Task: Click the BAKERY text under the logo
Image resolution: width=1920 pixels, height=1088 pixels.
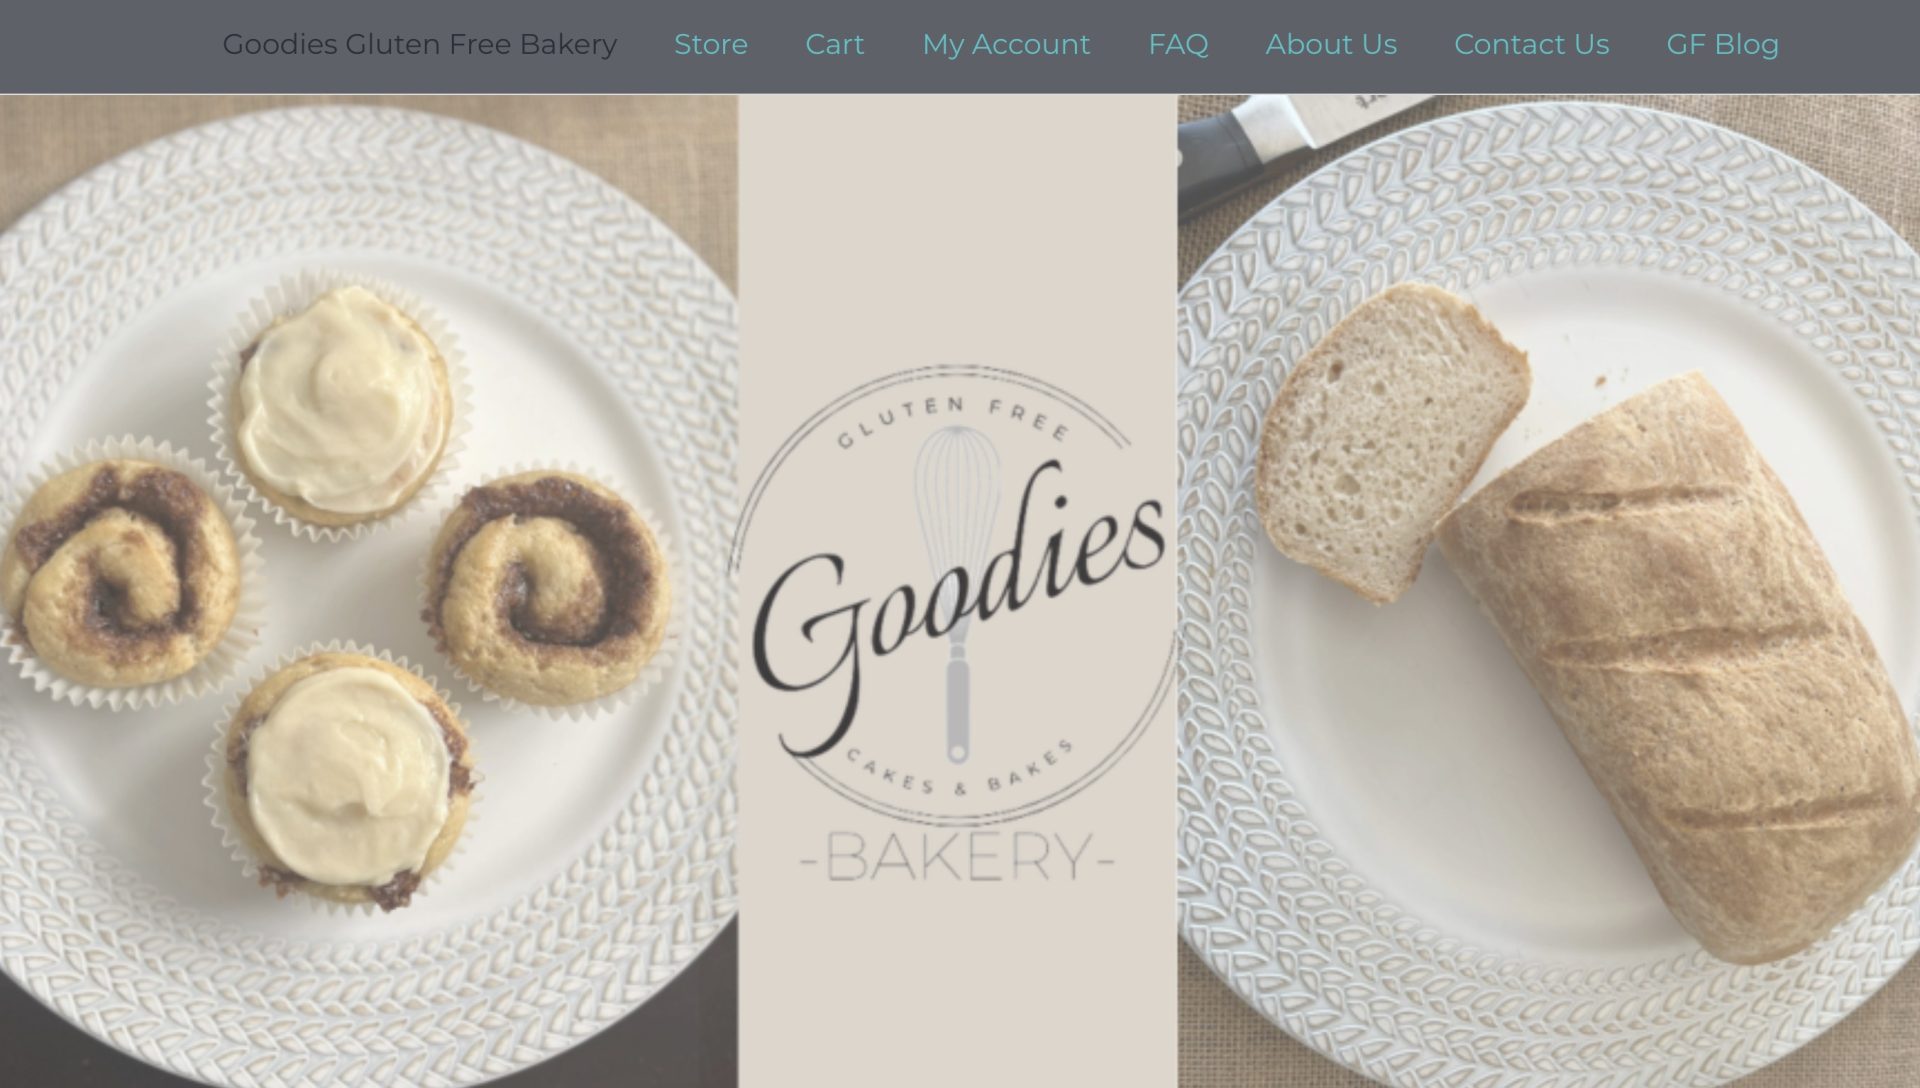Action: 958,858
